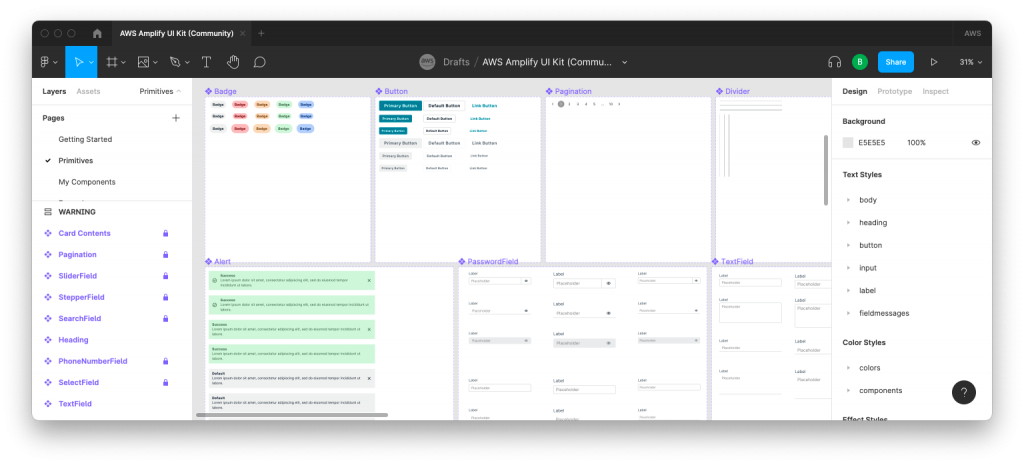Click the green B user avatar
Viewport: 1024px width, 465px height.
tap(860, 62)
